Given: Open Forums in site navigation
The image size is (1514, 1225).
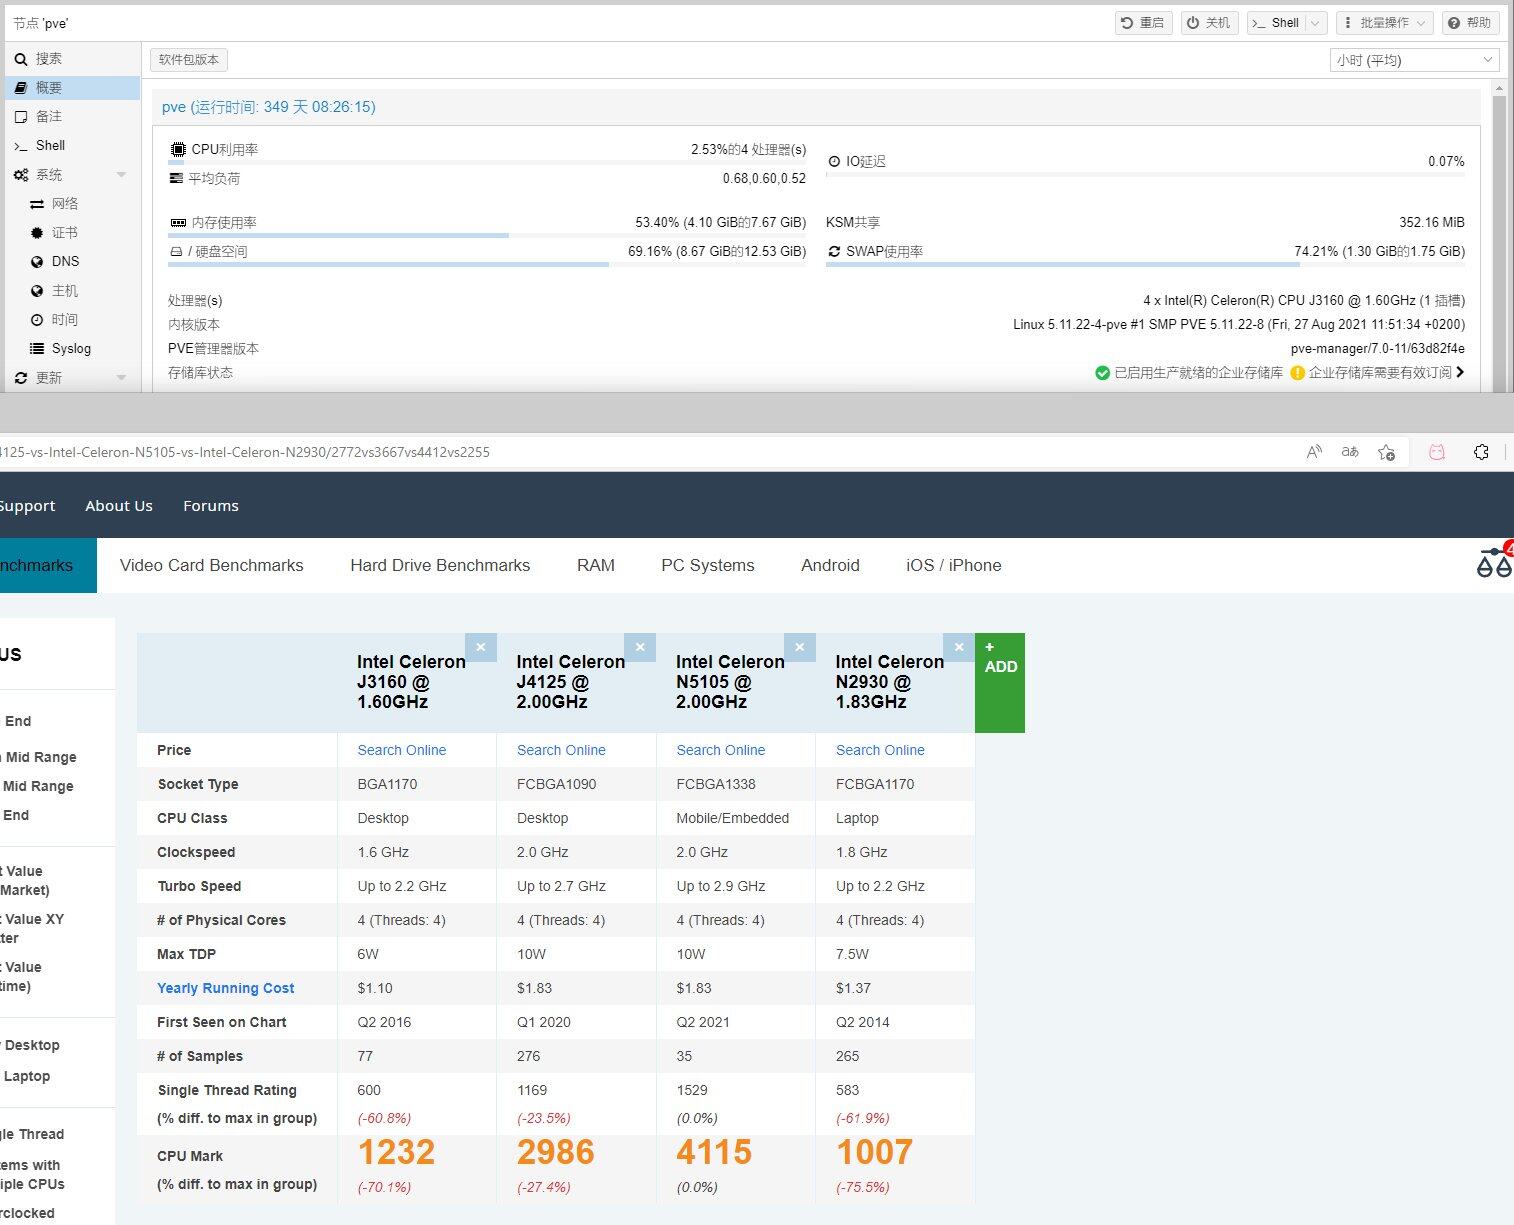Looking at the screenshot, I should [211, 506].
